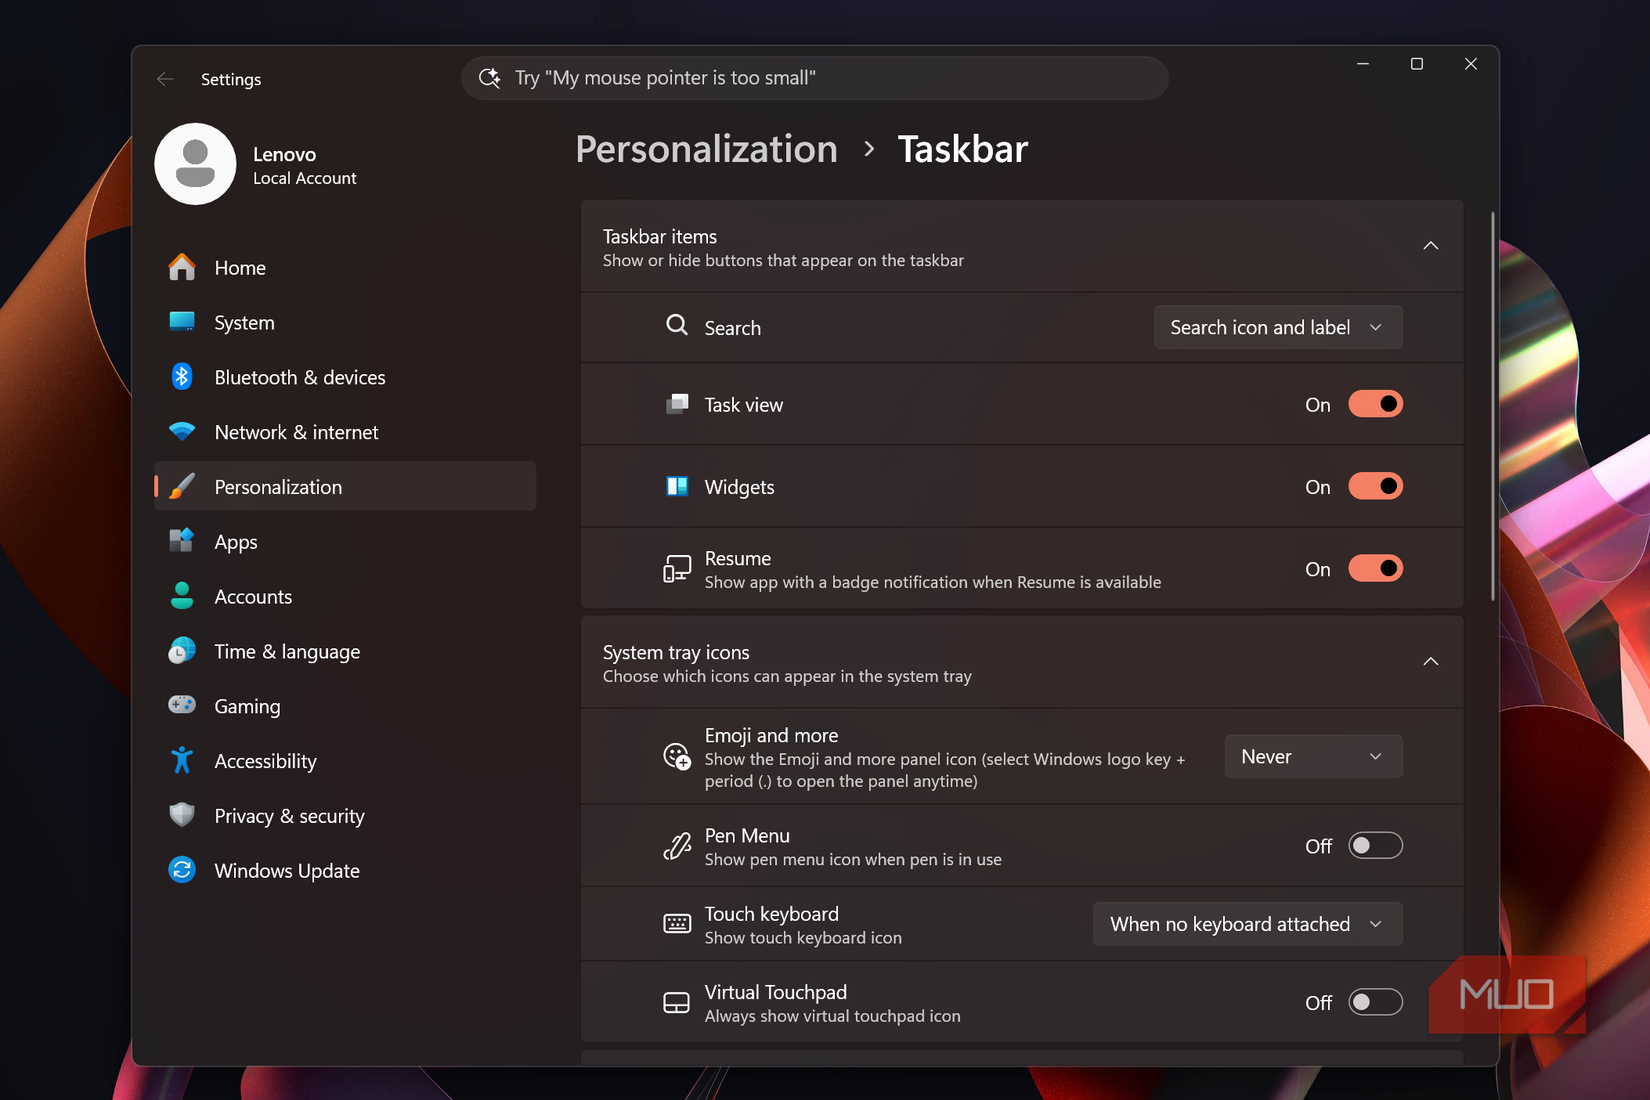1650x1100 pixels.
Task: Open the Search icon and label dropdown
Action: tap(1278, 327)
